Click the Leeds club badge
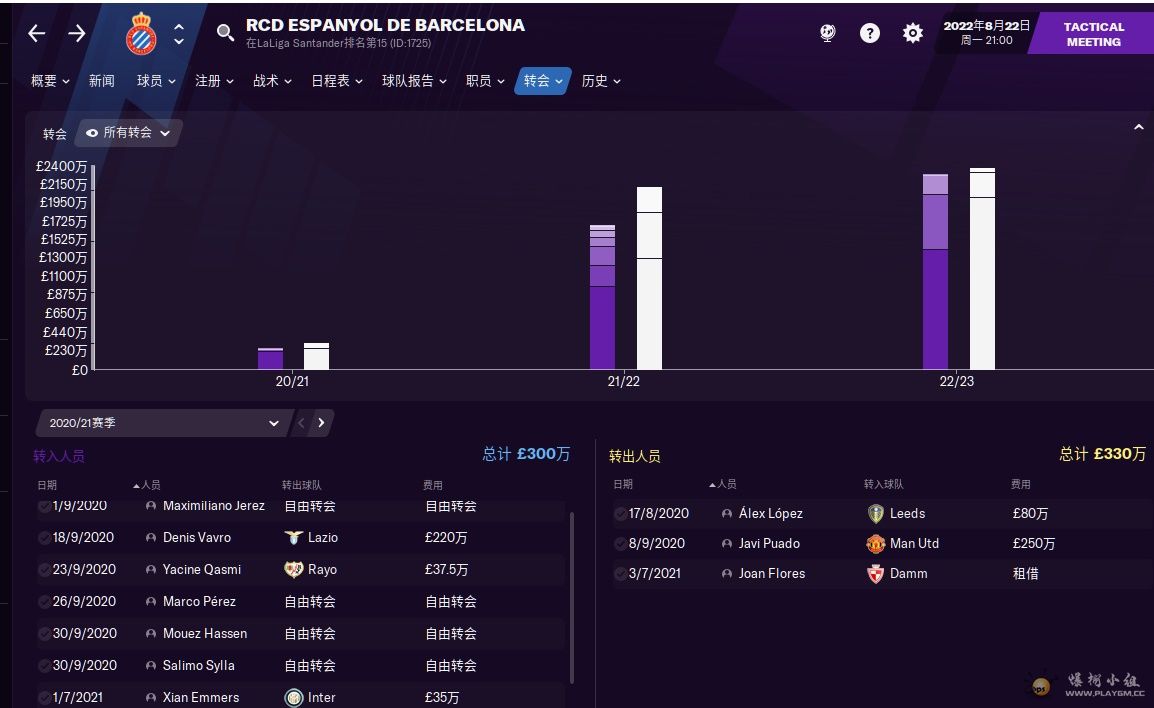Viewport: 1154px width, 708px height. (x=875, y=514)
